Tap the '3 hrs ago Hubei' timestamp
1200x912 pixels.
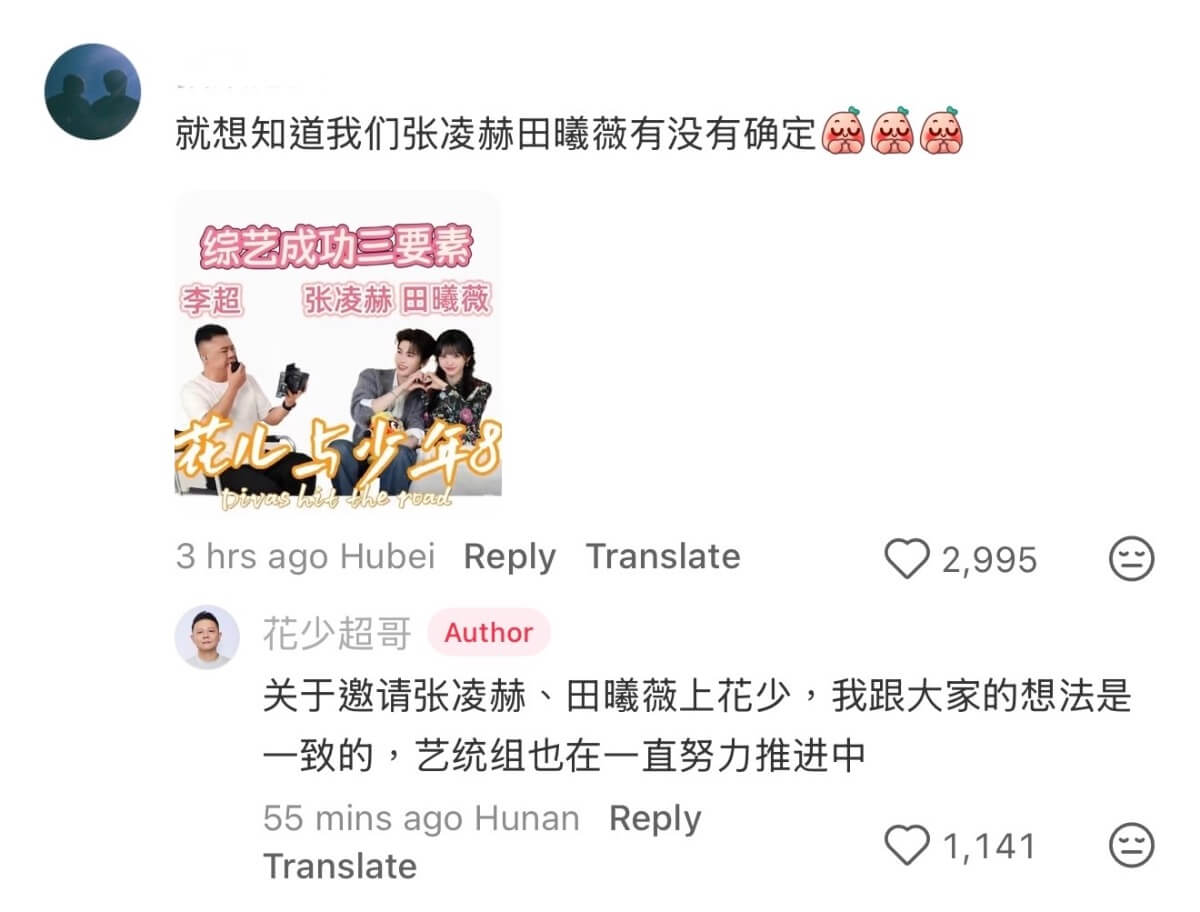point(306,557)
